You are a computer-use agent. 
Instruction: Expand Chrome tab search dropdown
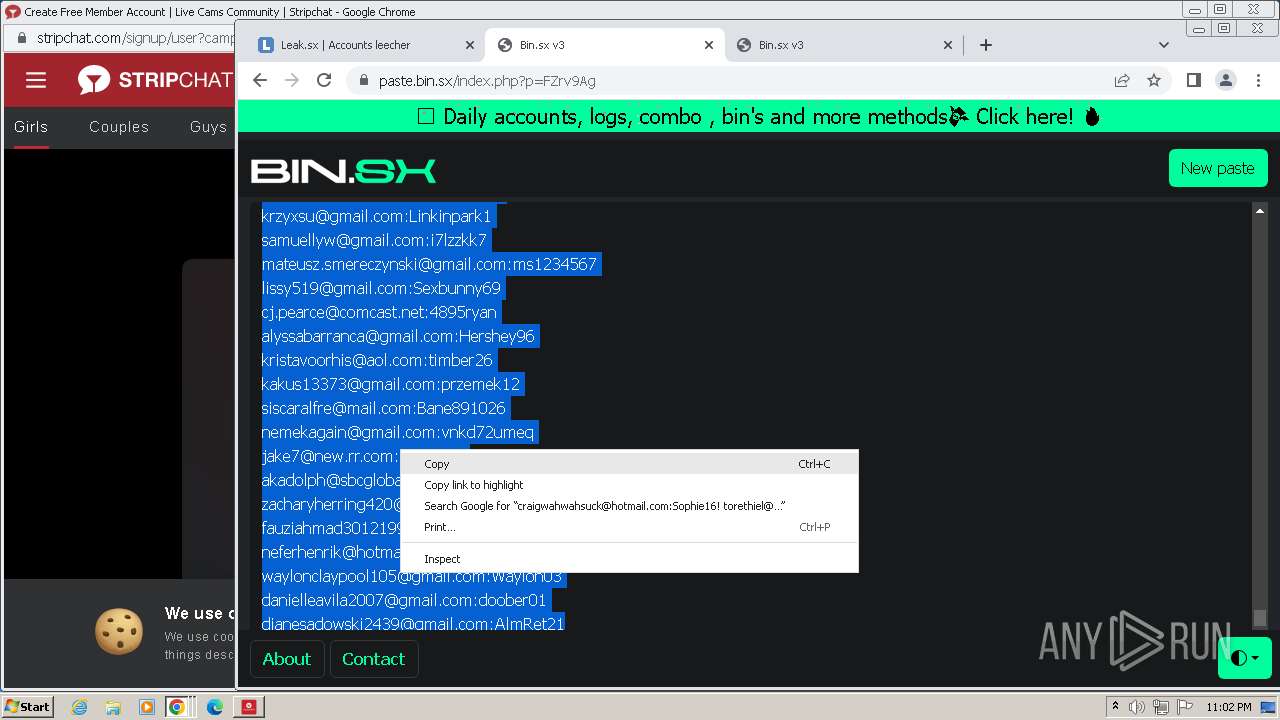[x=1164, y=45]
